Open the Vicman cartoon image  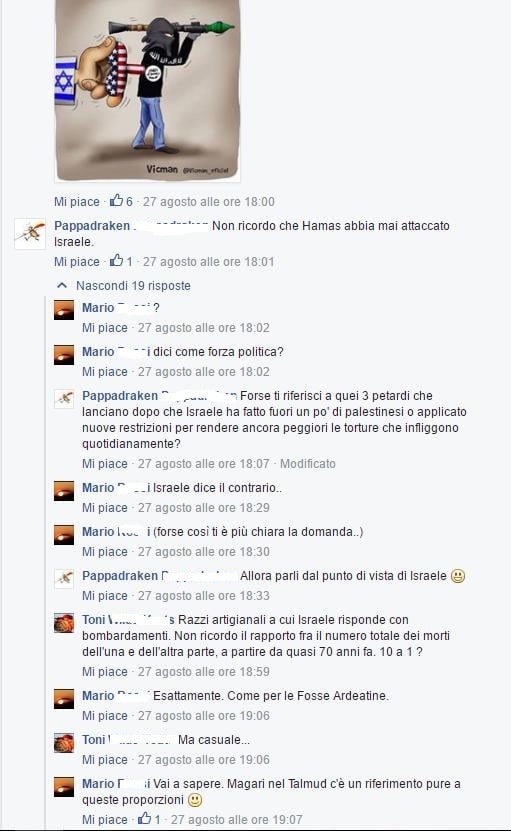click(x=147, y=90)
